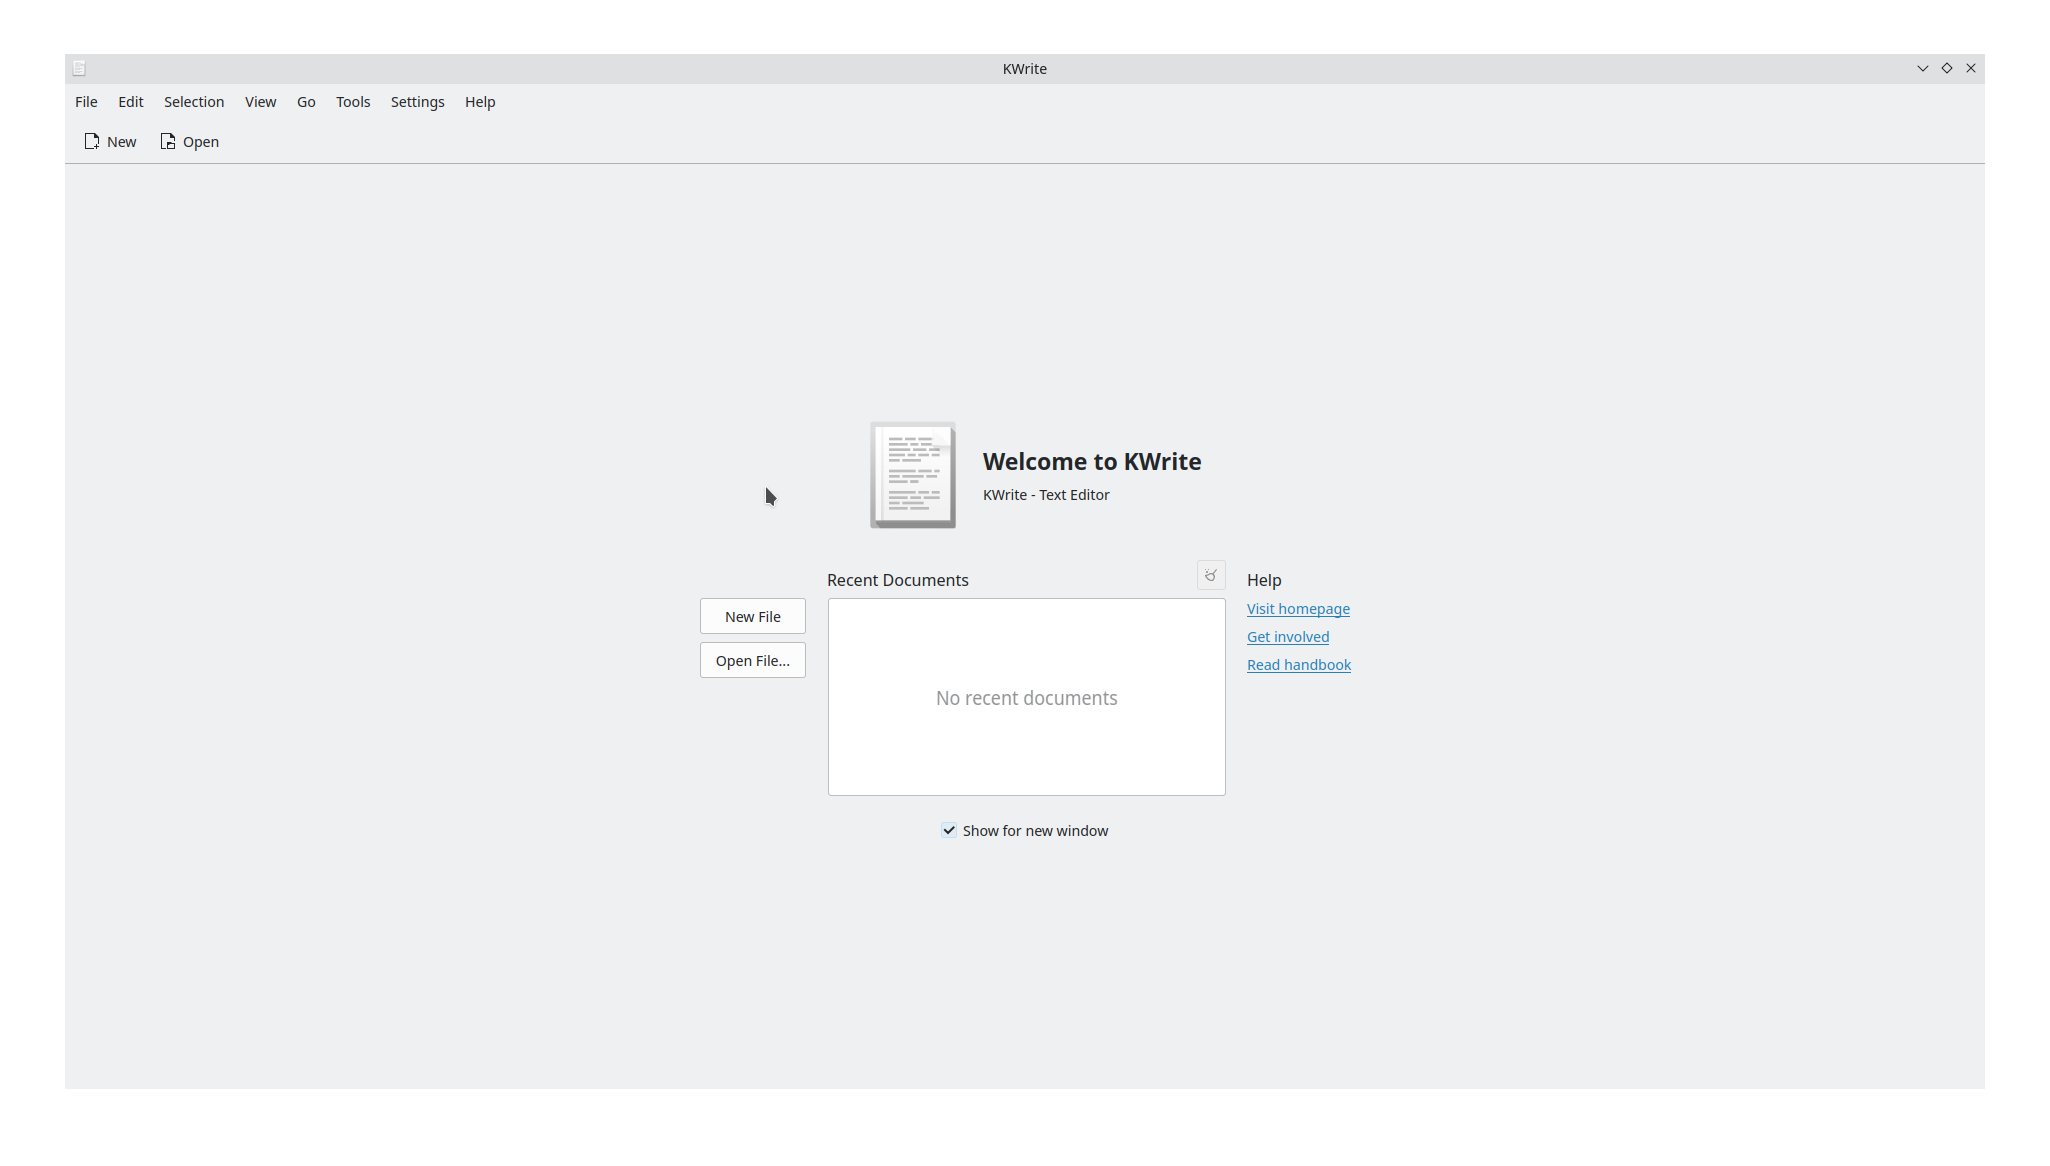
Task: Click the Open File... button
Action: pyautogui.click(x=753, y=661)
